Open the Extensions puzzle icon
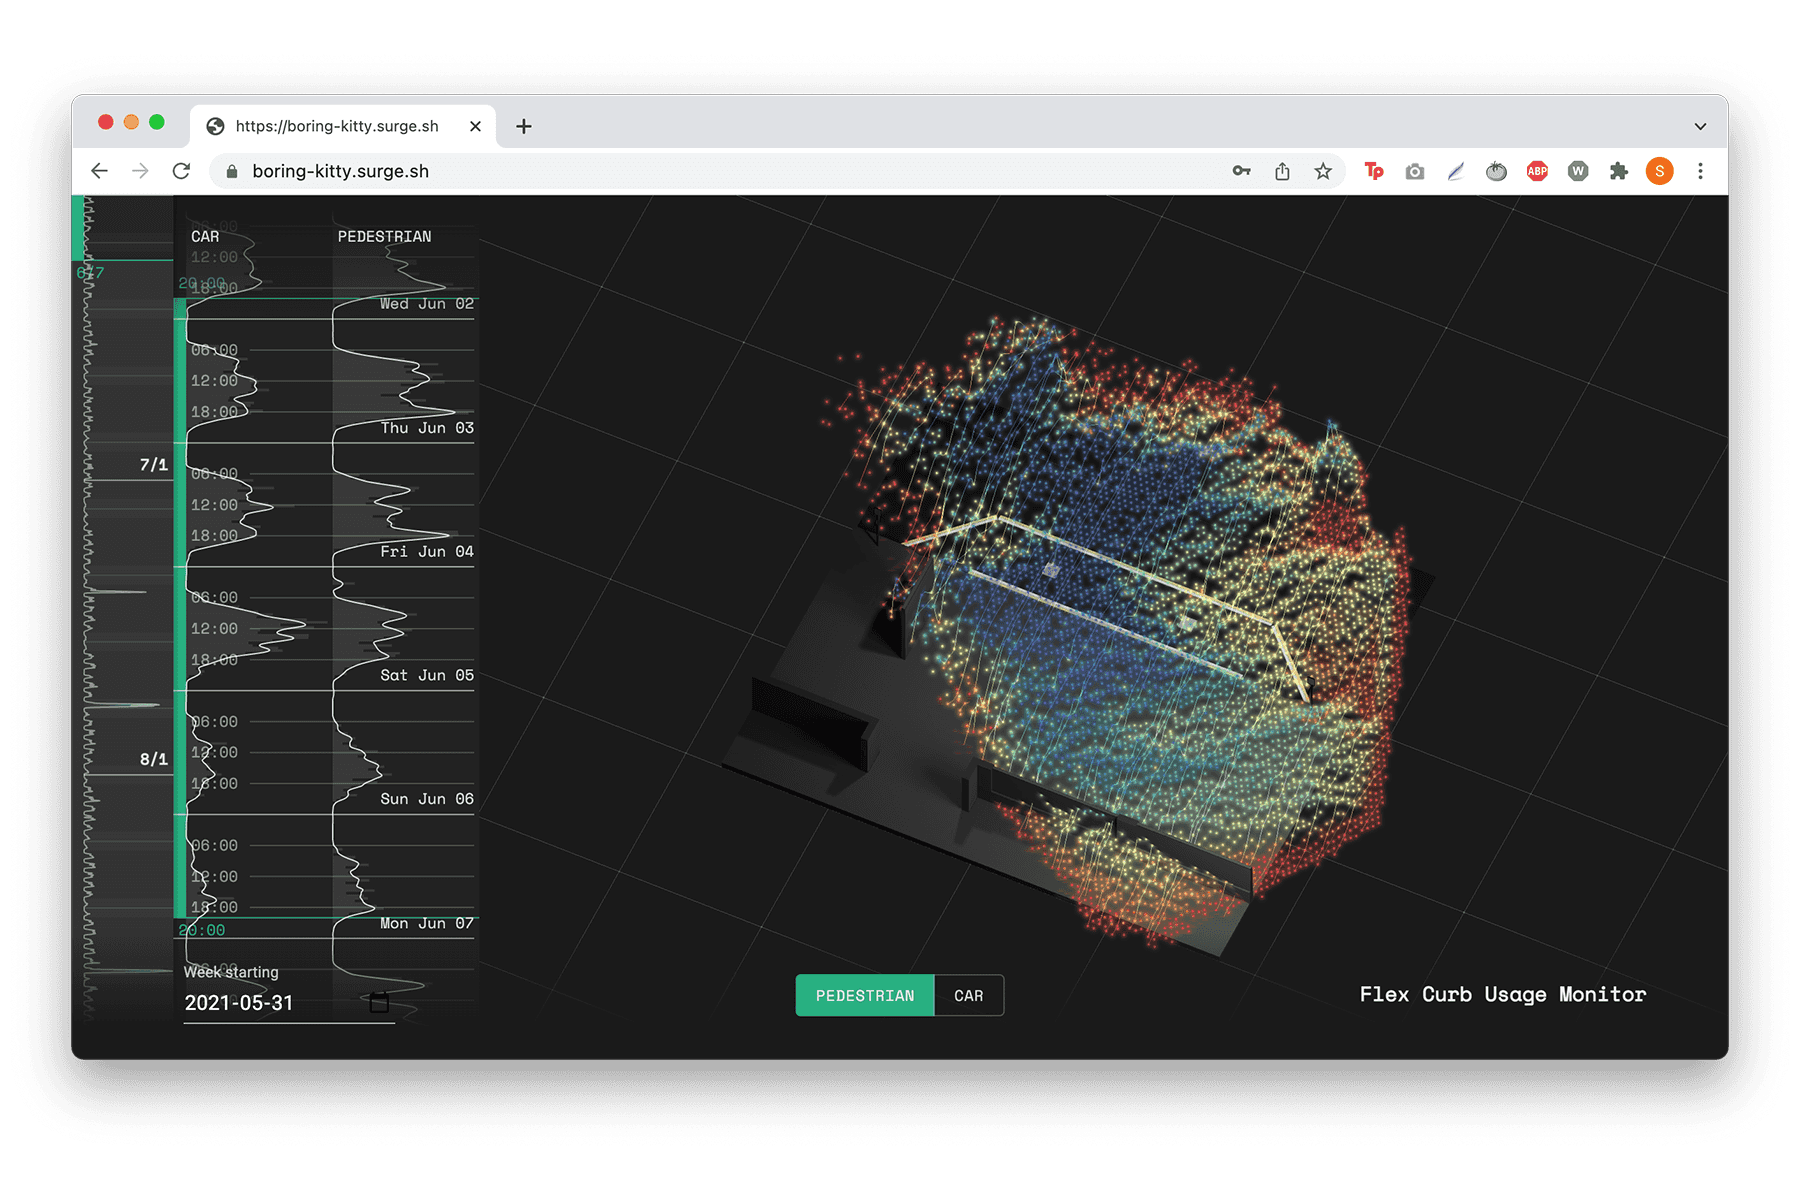This screenshot has height=1200, width=1800. pyautogui.click(x=1618, y=171)
